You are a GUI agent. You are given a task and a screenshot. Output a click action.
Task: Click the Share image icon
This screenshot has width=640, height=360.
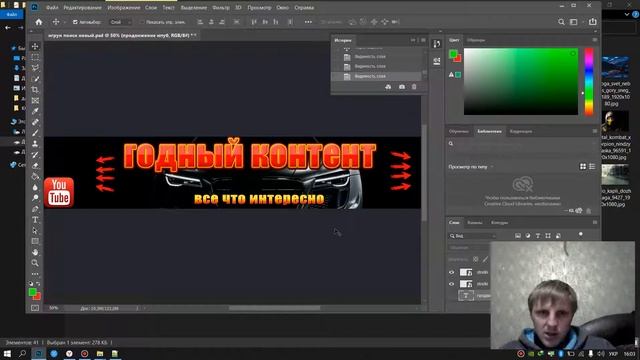pos(593,22)
